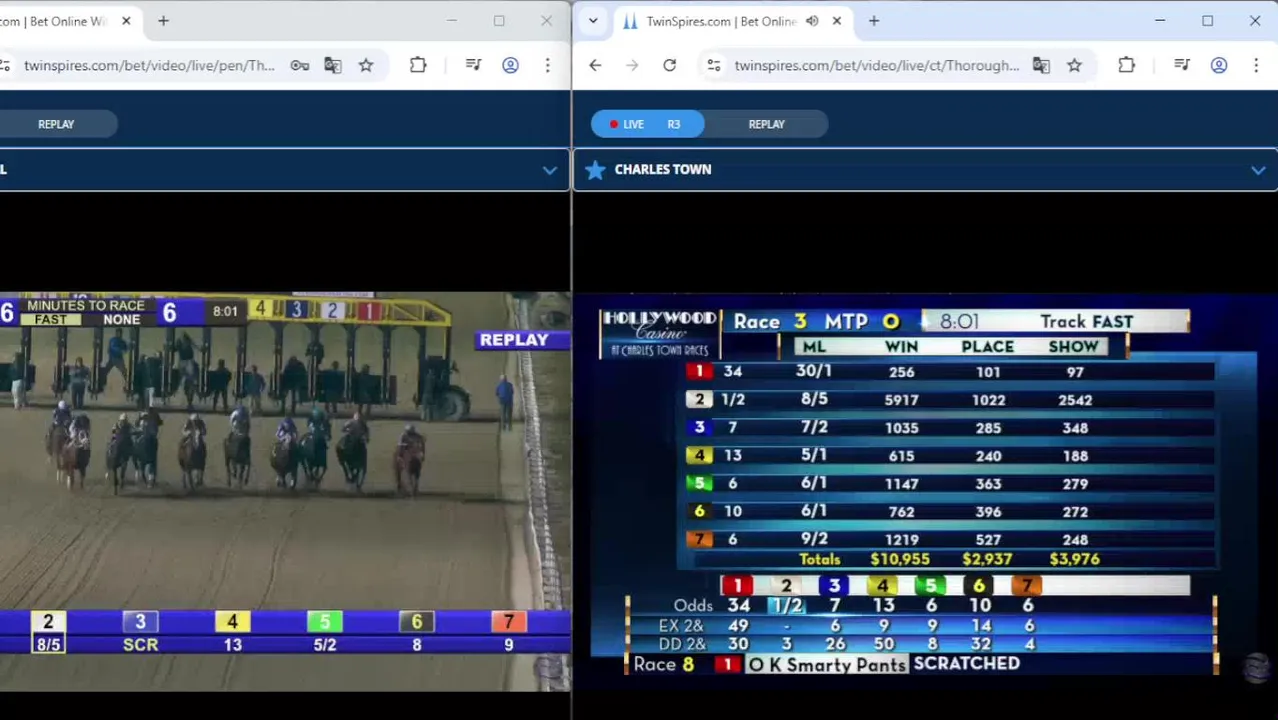
Task: Open tab search dropdown in right window
Action: tap(593, 21)
